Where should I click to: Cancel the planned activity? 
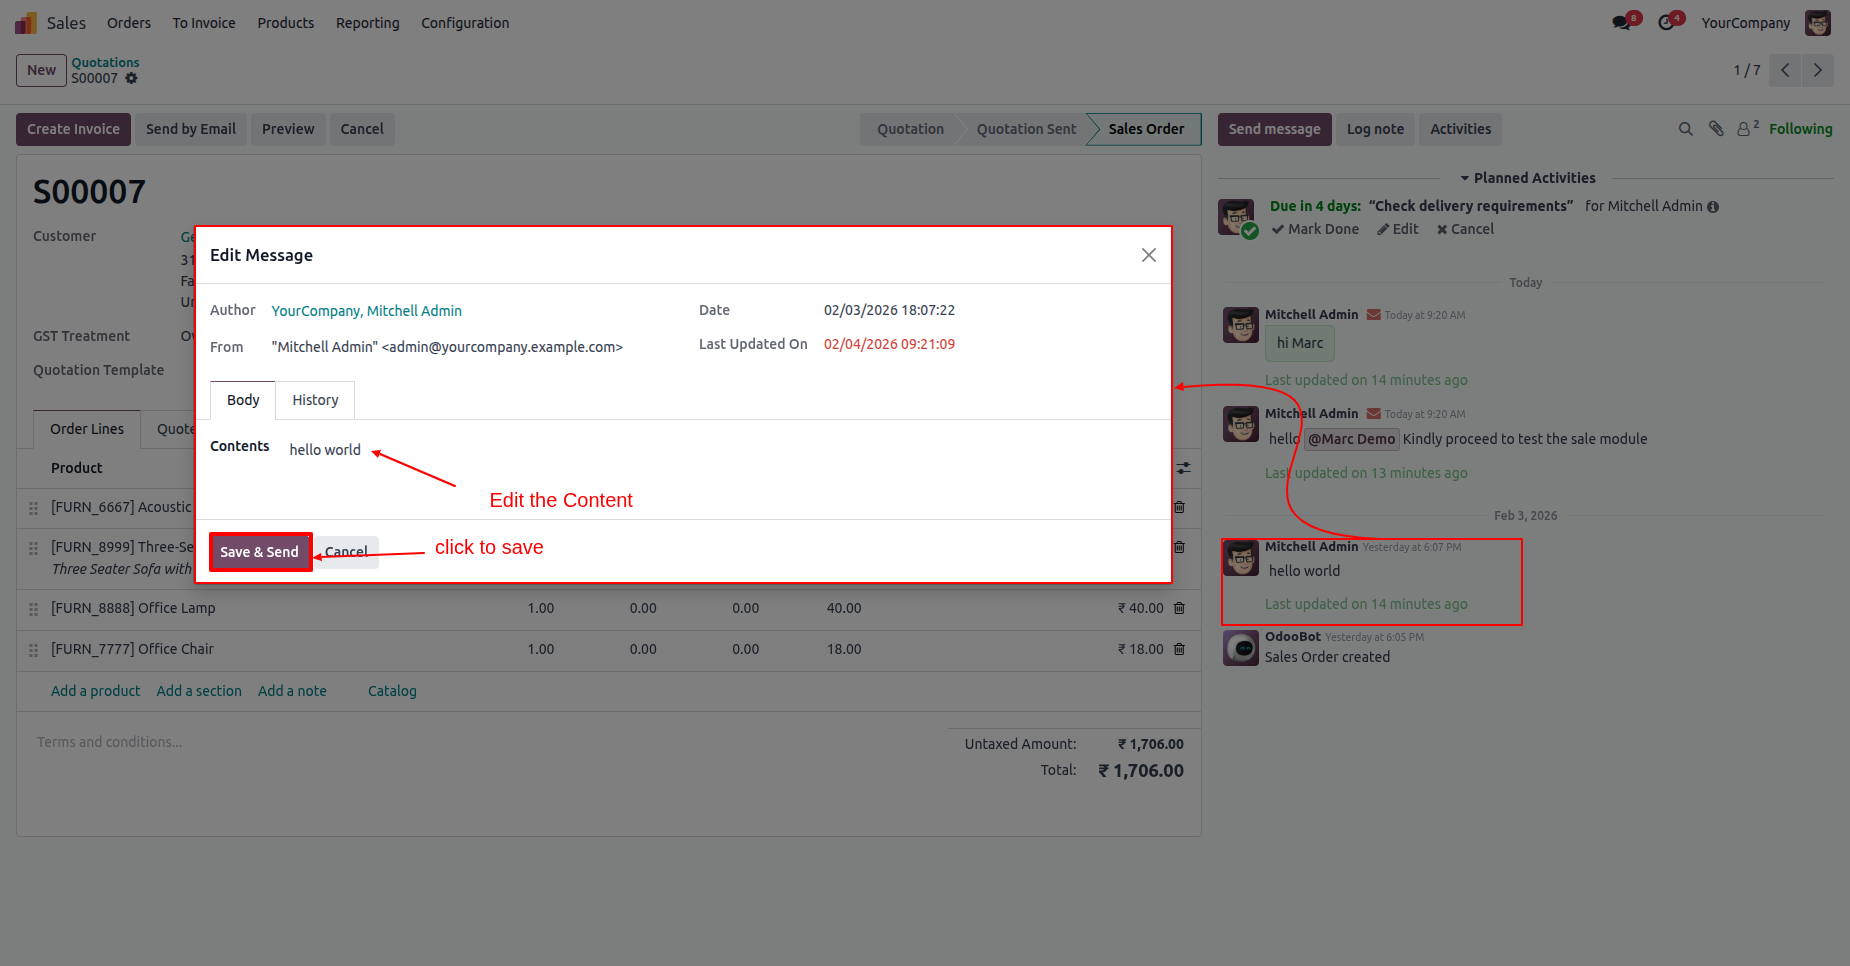[x=1465, y=229]
